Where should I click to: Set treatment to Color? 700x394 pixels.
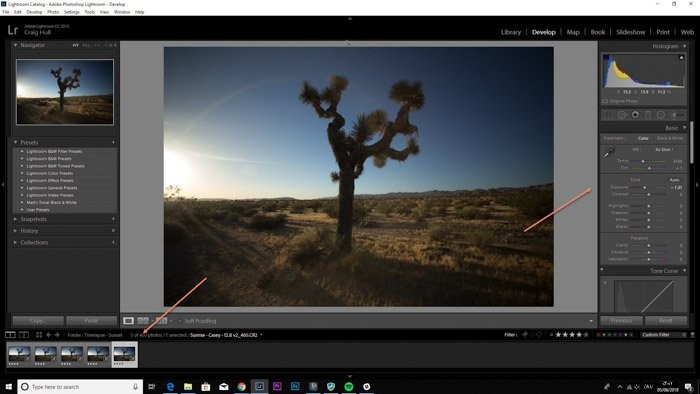click(643, 138)
